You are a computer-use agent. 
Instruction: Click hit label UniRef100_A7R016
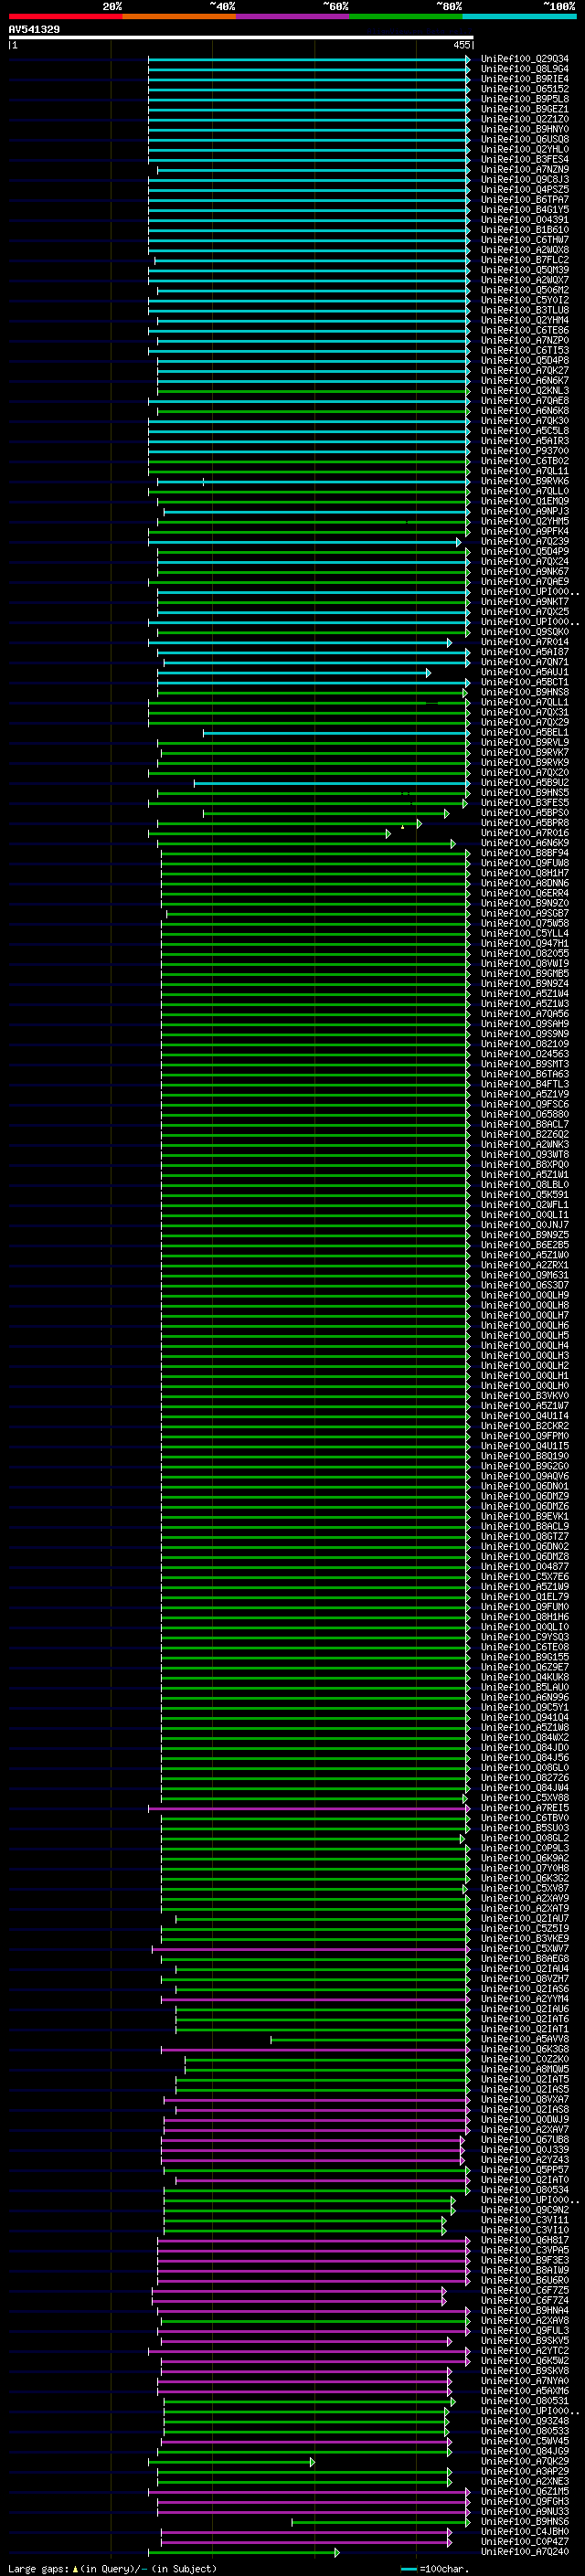click(524, 832)
